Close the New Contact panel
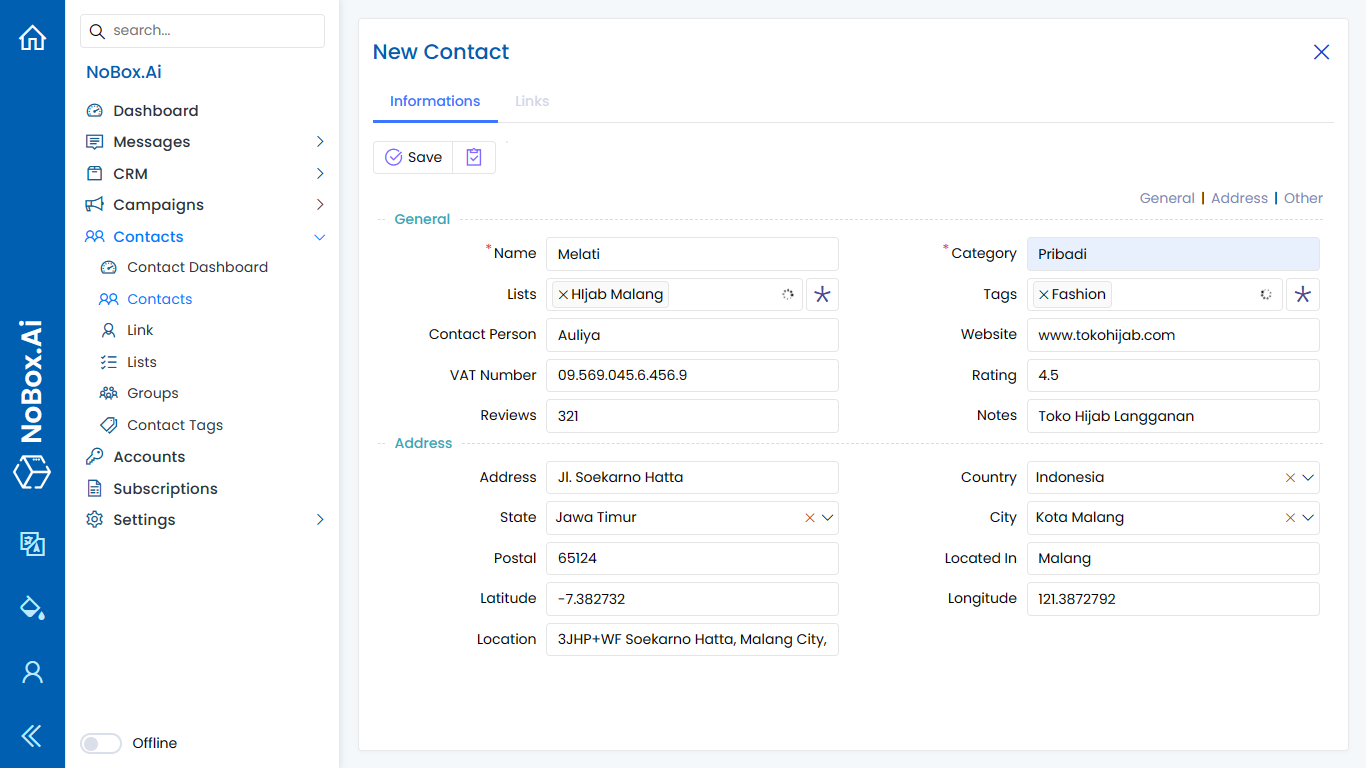Image resolution: width=1366 pixels, height=768 pixels. point(1321,52)
